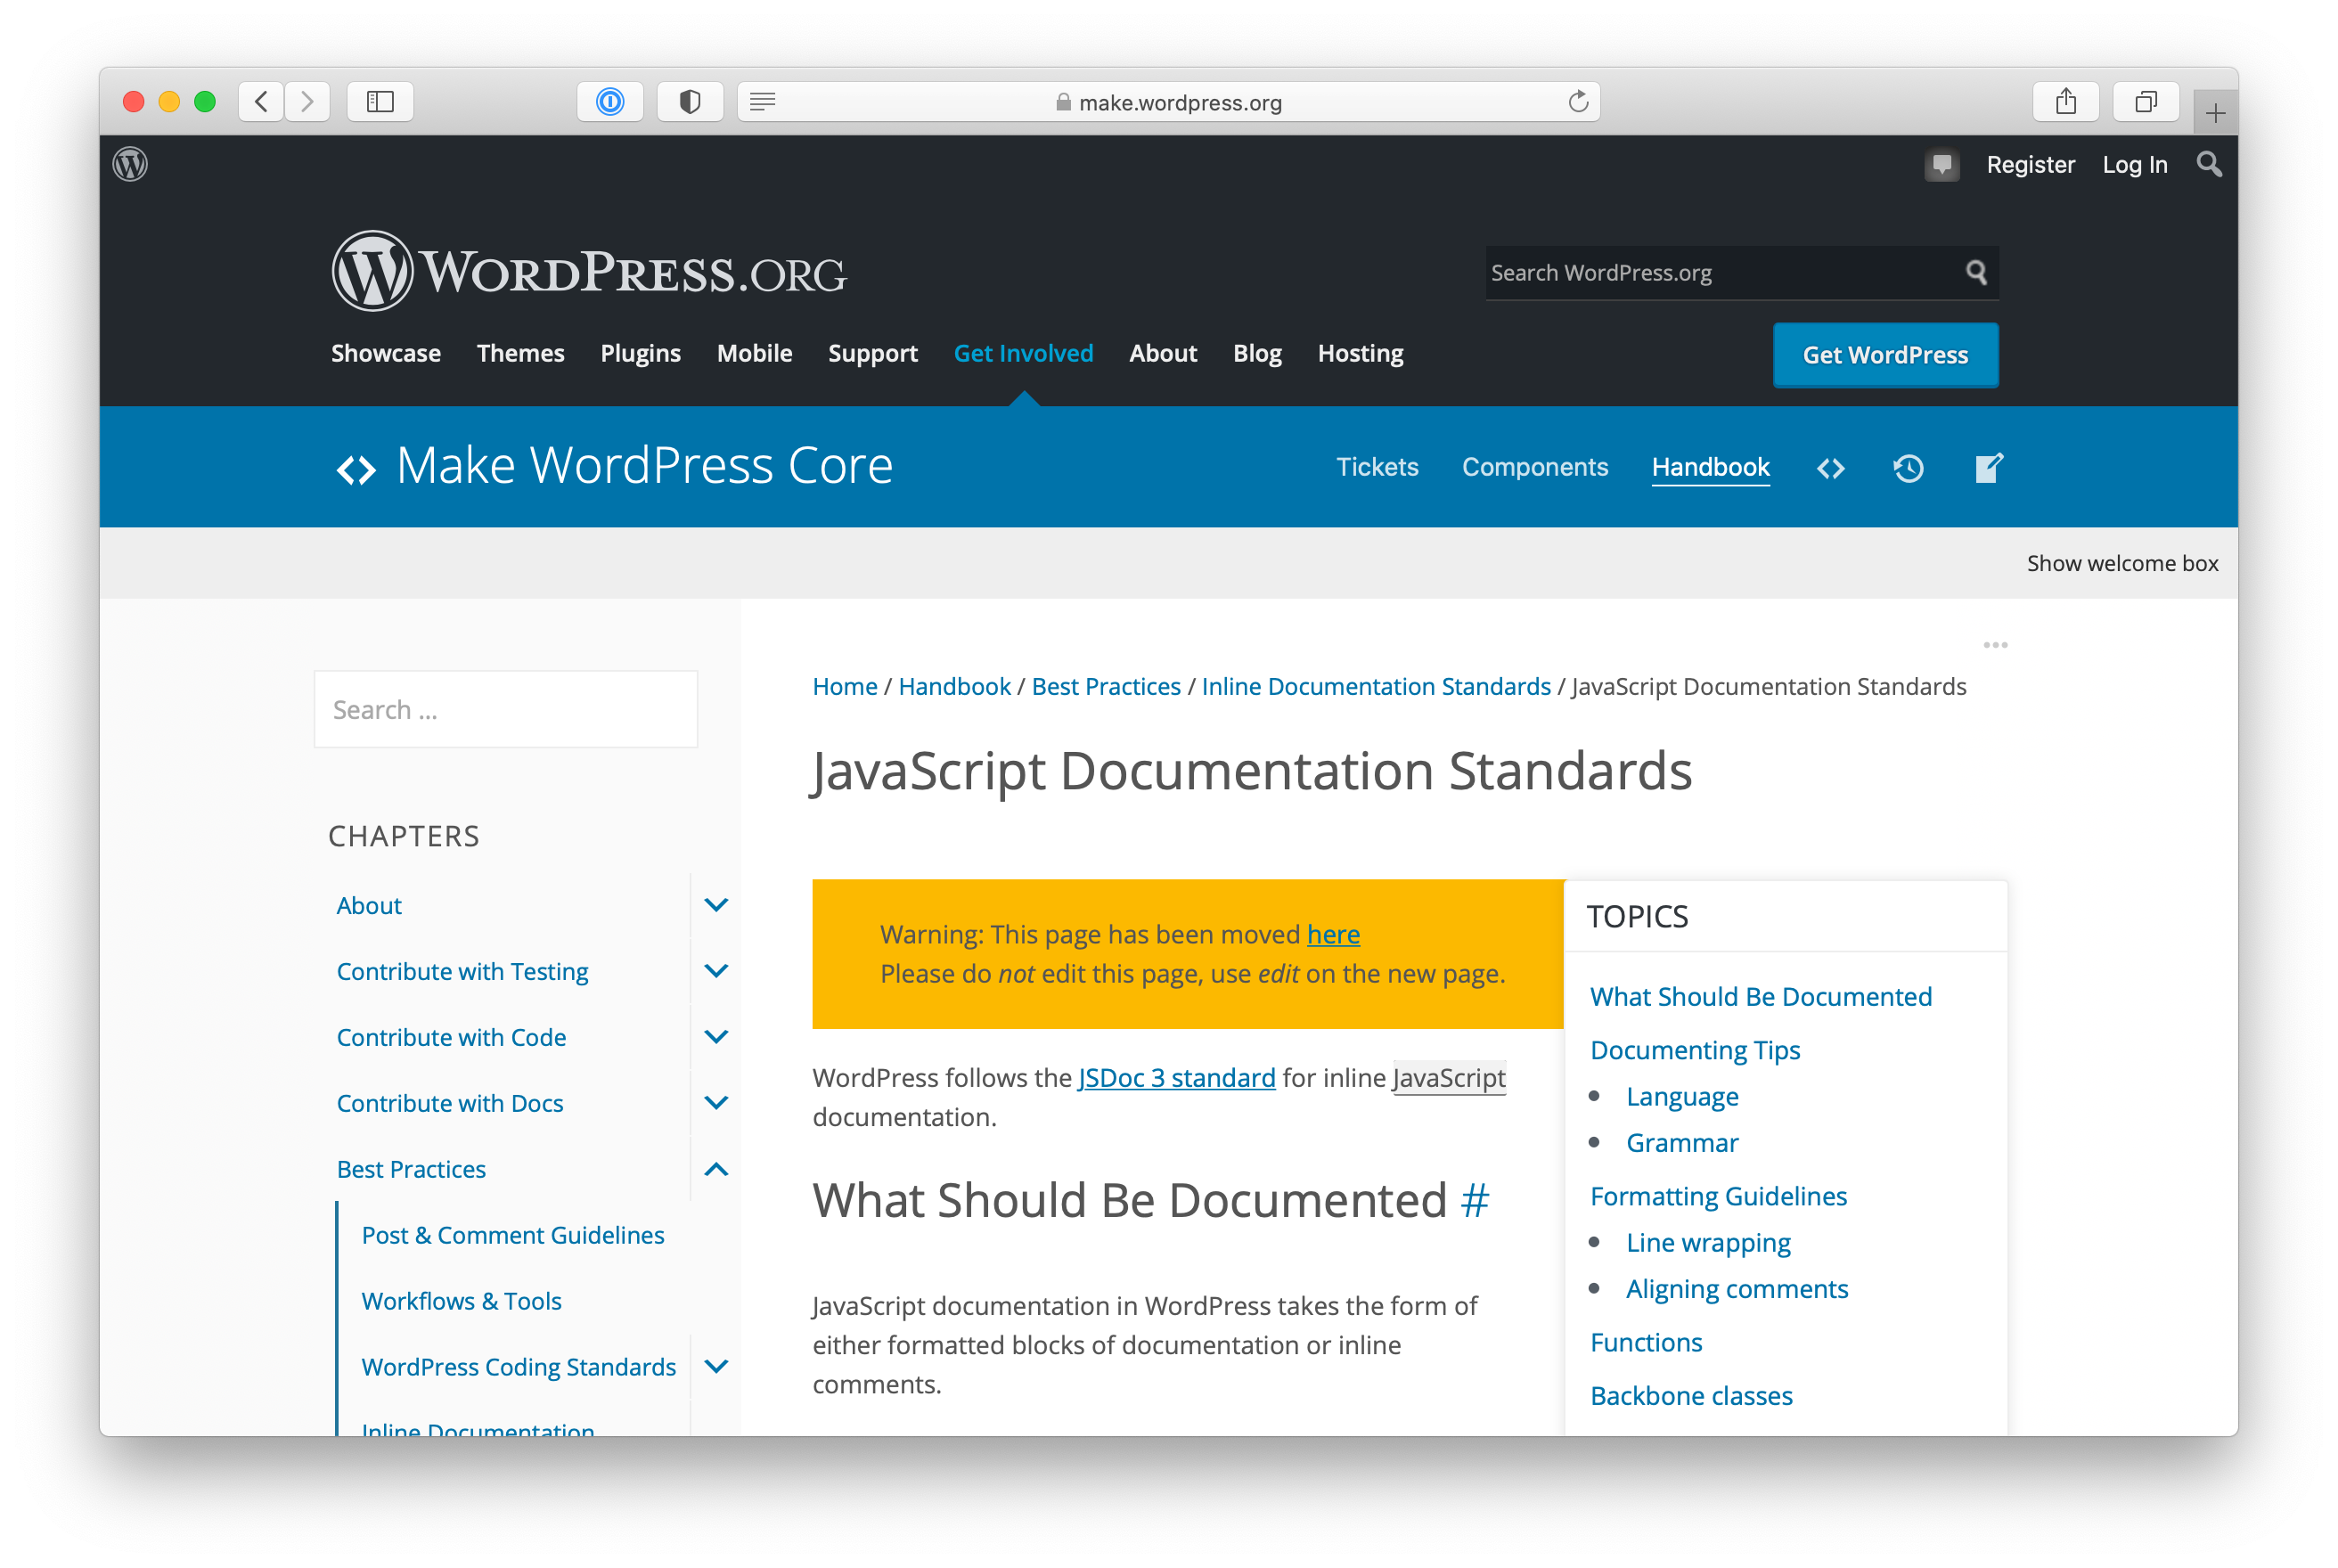
Task: Select Plugins in main navigation
Action: tap(640, 353)
